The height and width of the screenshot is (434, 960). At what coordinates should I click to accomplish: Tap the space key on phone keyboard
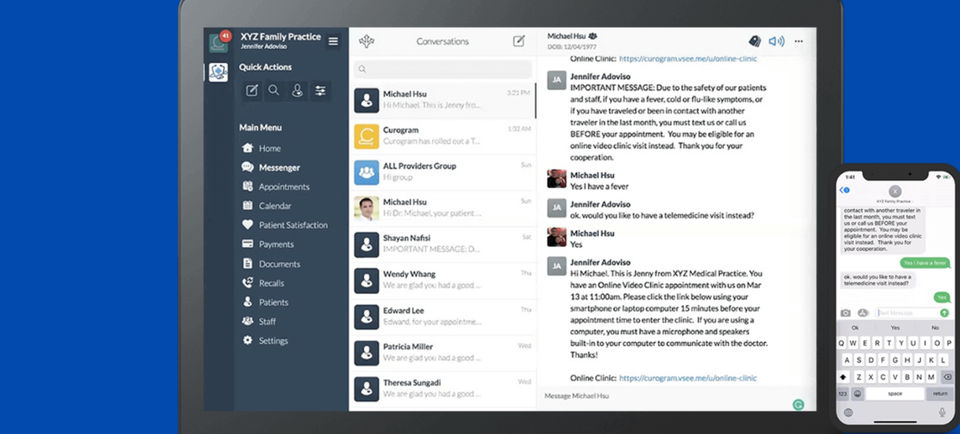pos(894,393)
